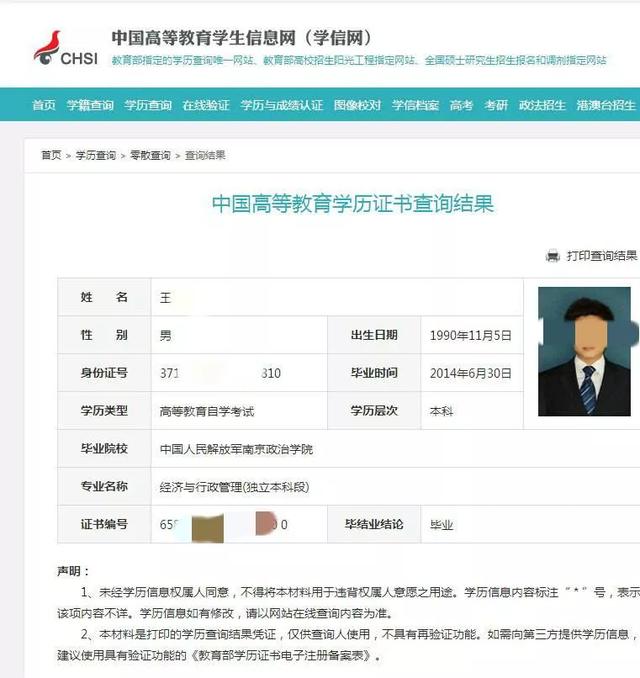Viewport: 640px width, 678px height.
Task: Click the 毕业 conclusion value
Action: [442, 525]
